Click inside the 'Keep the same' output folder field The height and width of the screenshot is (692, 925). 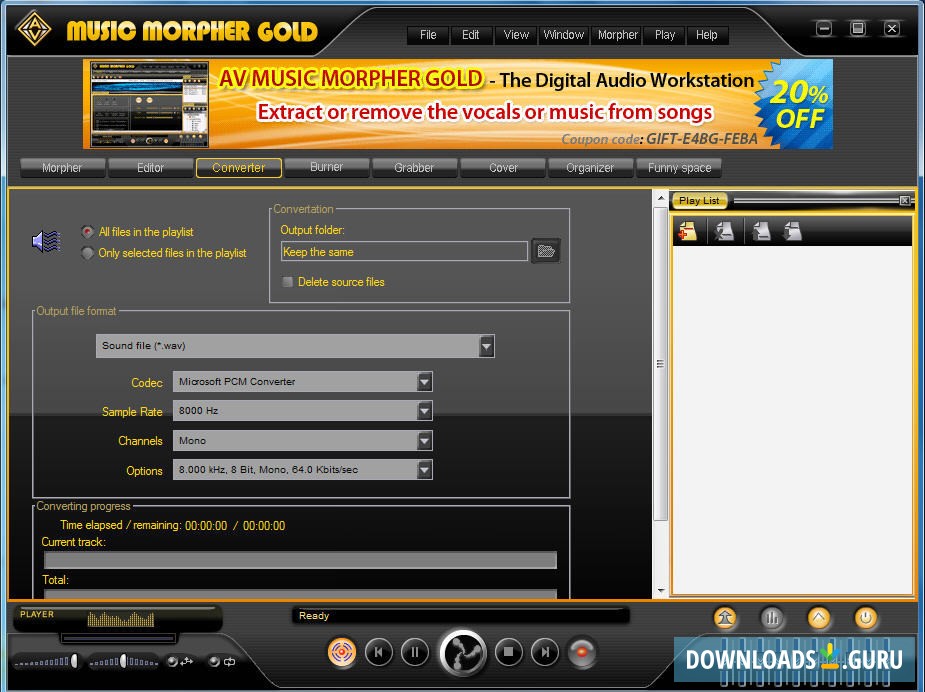click(400, 251)
